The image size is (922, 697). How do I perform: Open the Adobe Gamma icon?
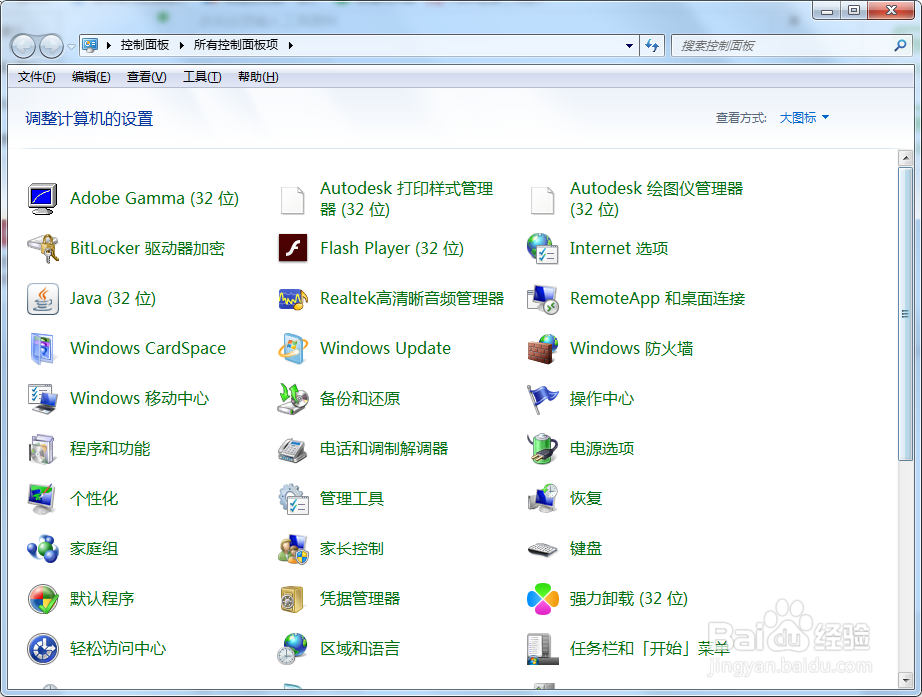point(42,199)
